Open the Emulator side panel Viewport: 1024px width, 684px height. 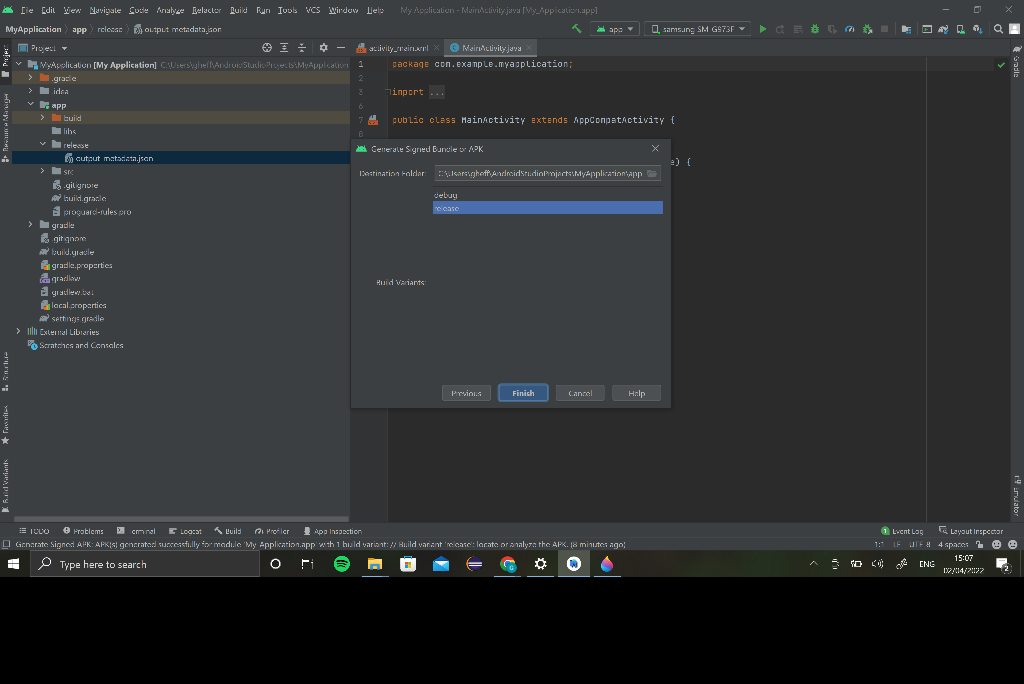(1017, 495)
